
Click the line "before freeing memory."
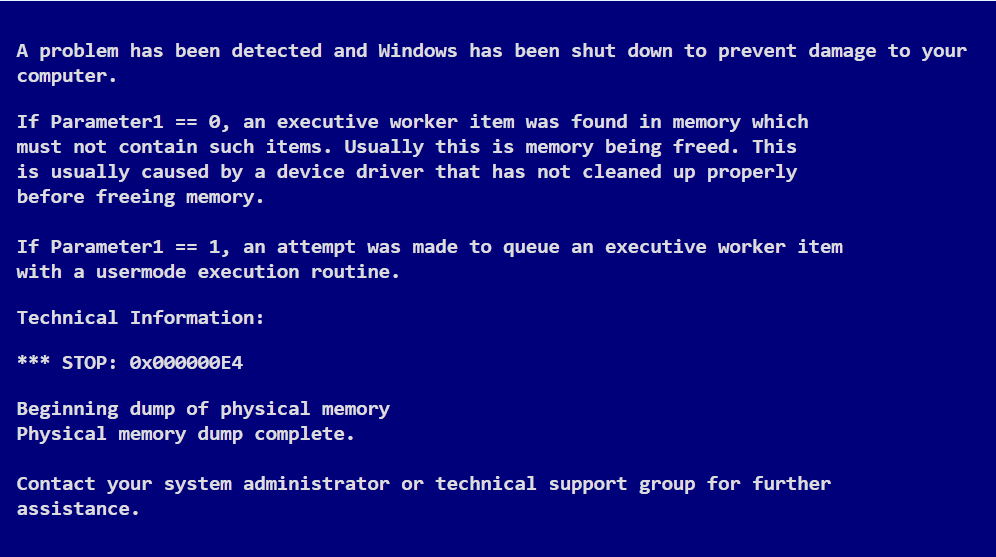click(141, 197)
